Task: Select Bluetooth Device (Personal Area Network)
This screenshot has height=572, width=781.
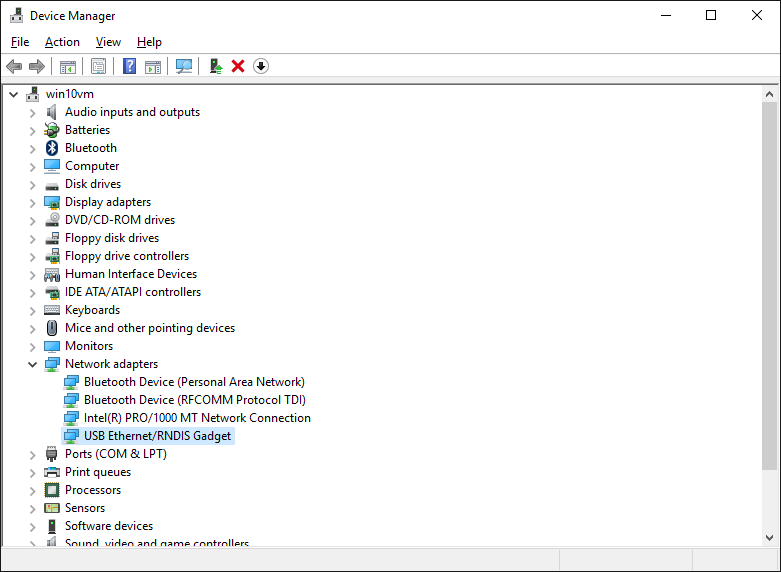Action: pyautogui.click(x=194, y=382)
